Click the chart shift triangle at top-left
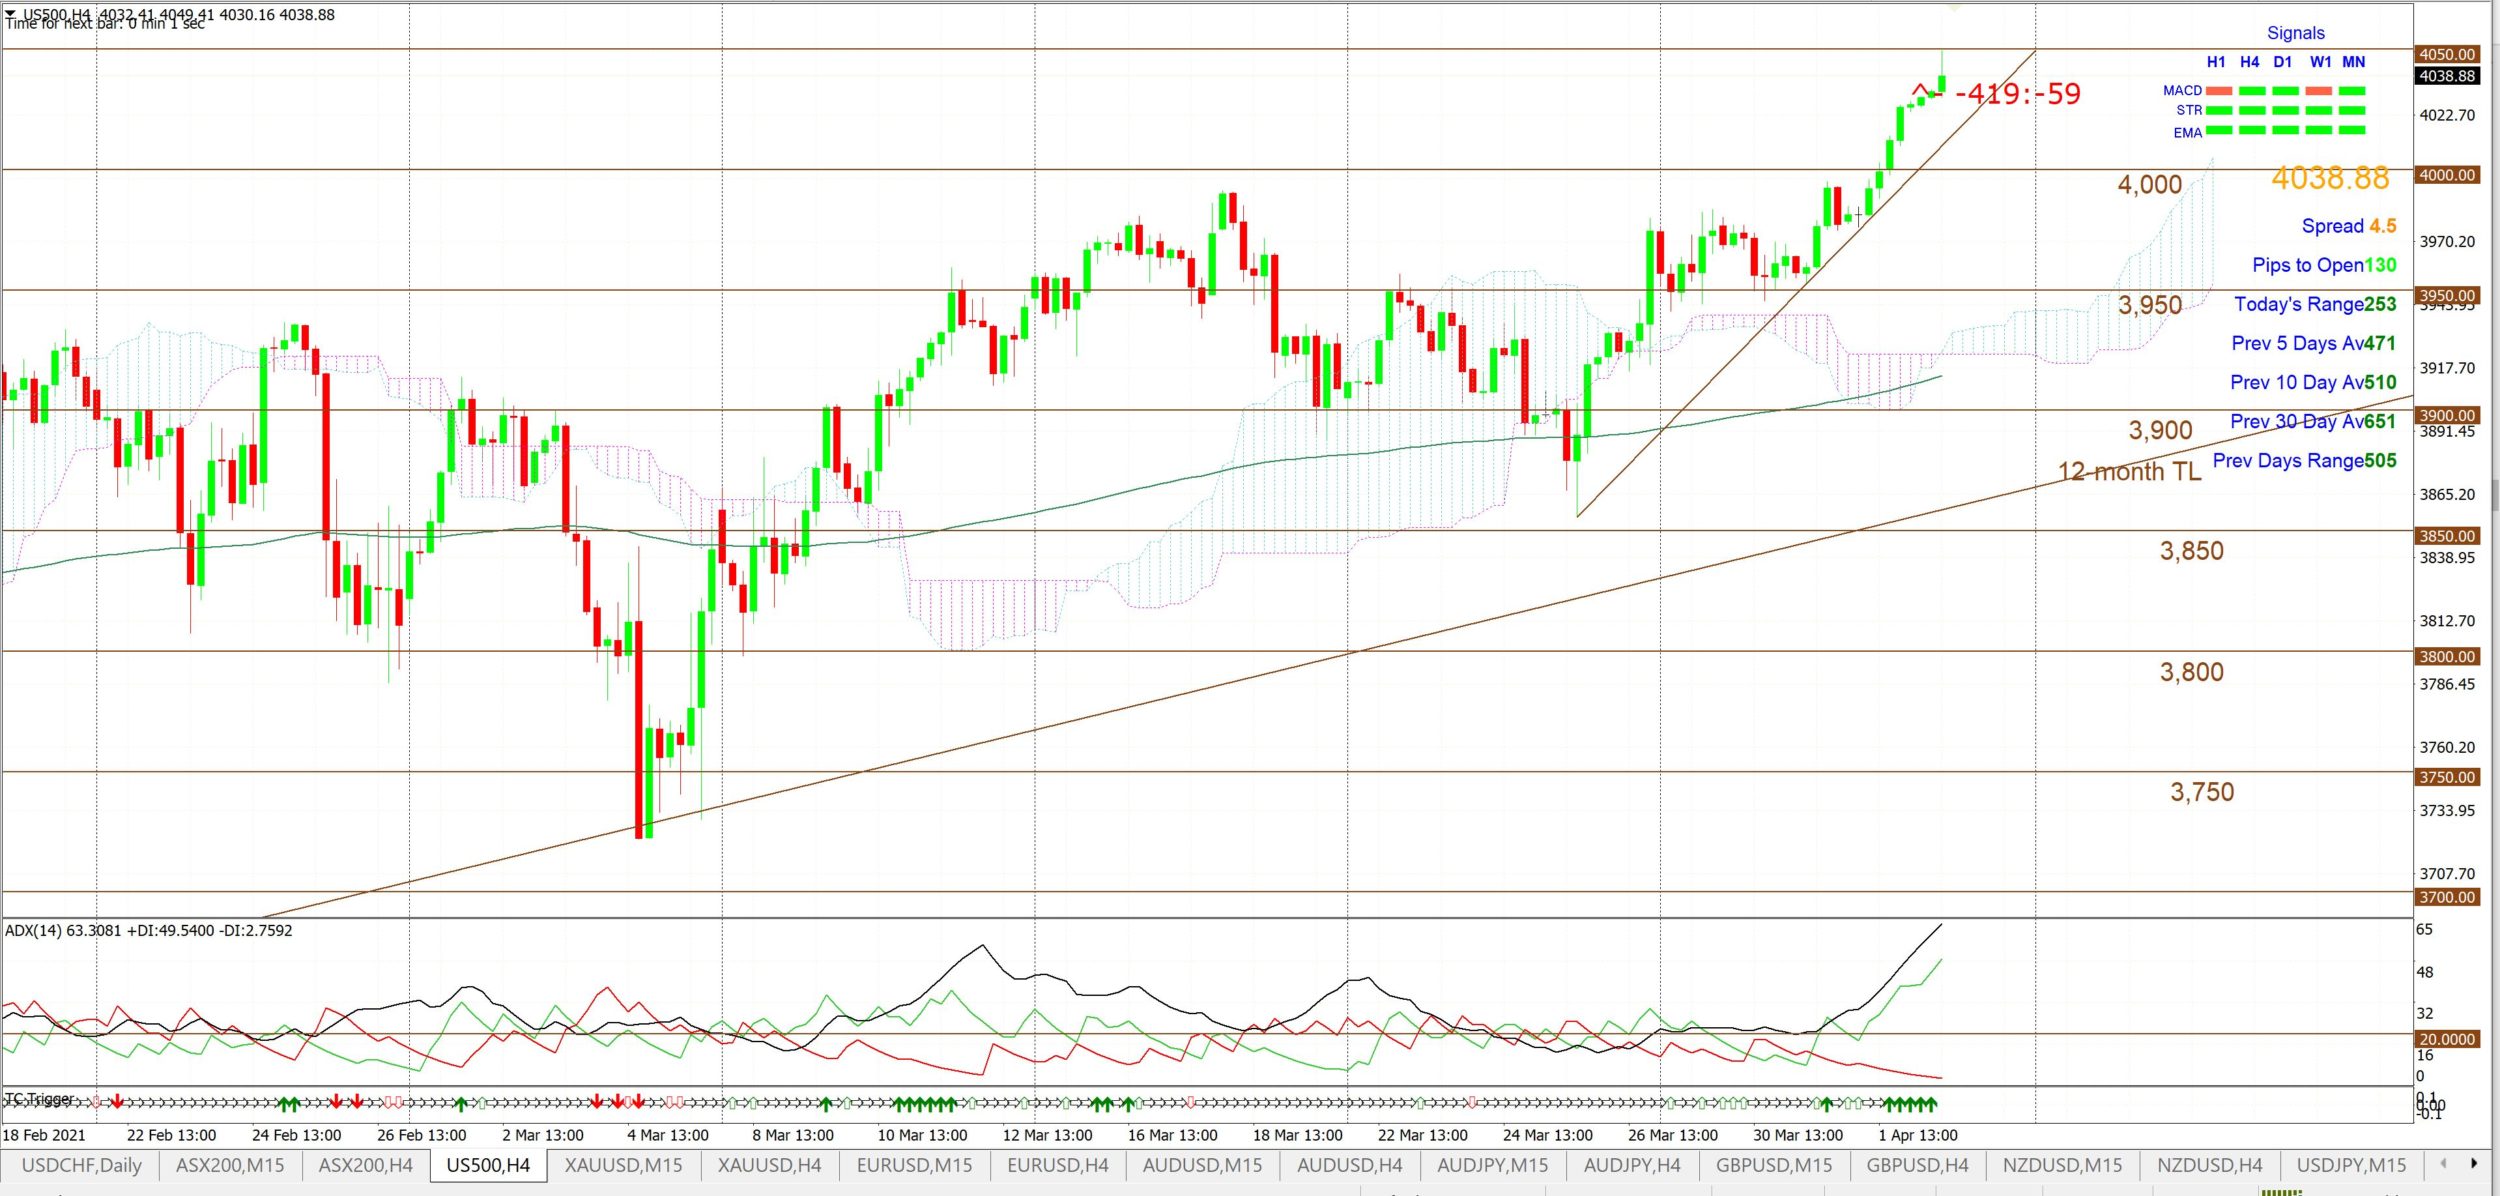Screen dimensions: 2500x1196 click(x=11, y=14)
